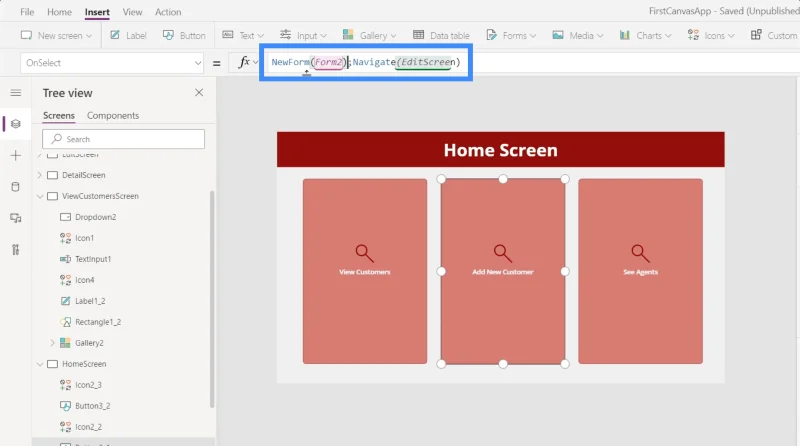Open the Gallery dropdown

pyautogui.click(x=369, y=35)
